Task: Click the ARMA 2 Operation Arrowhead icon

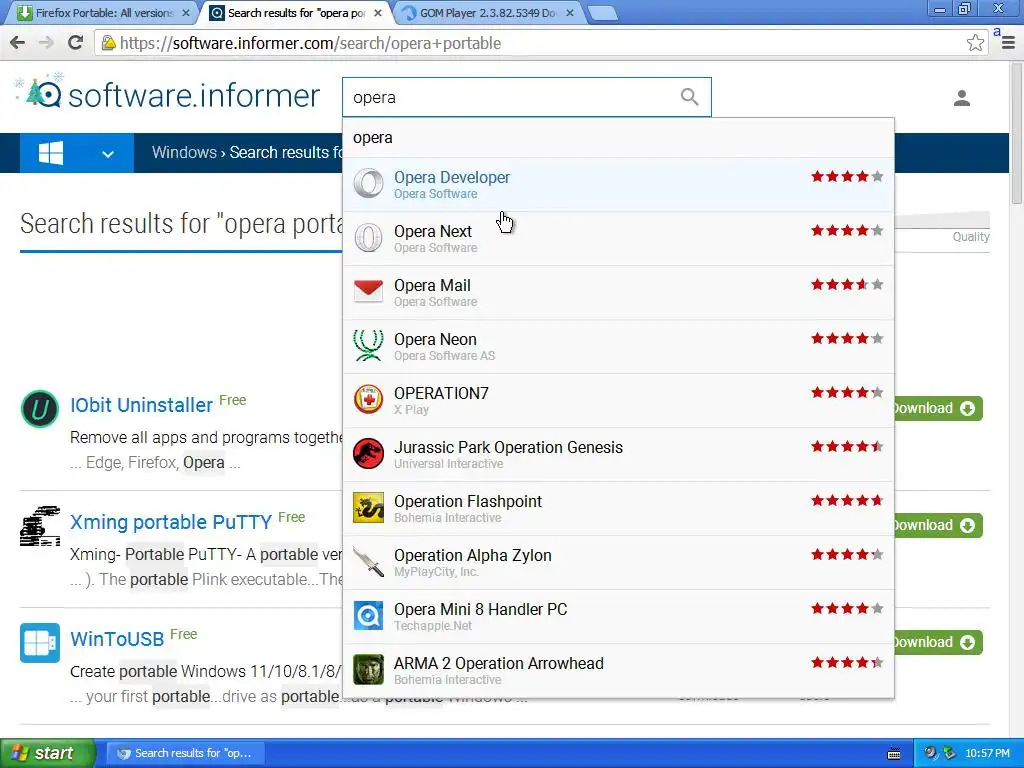Action: 368,669
